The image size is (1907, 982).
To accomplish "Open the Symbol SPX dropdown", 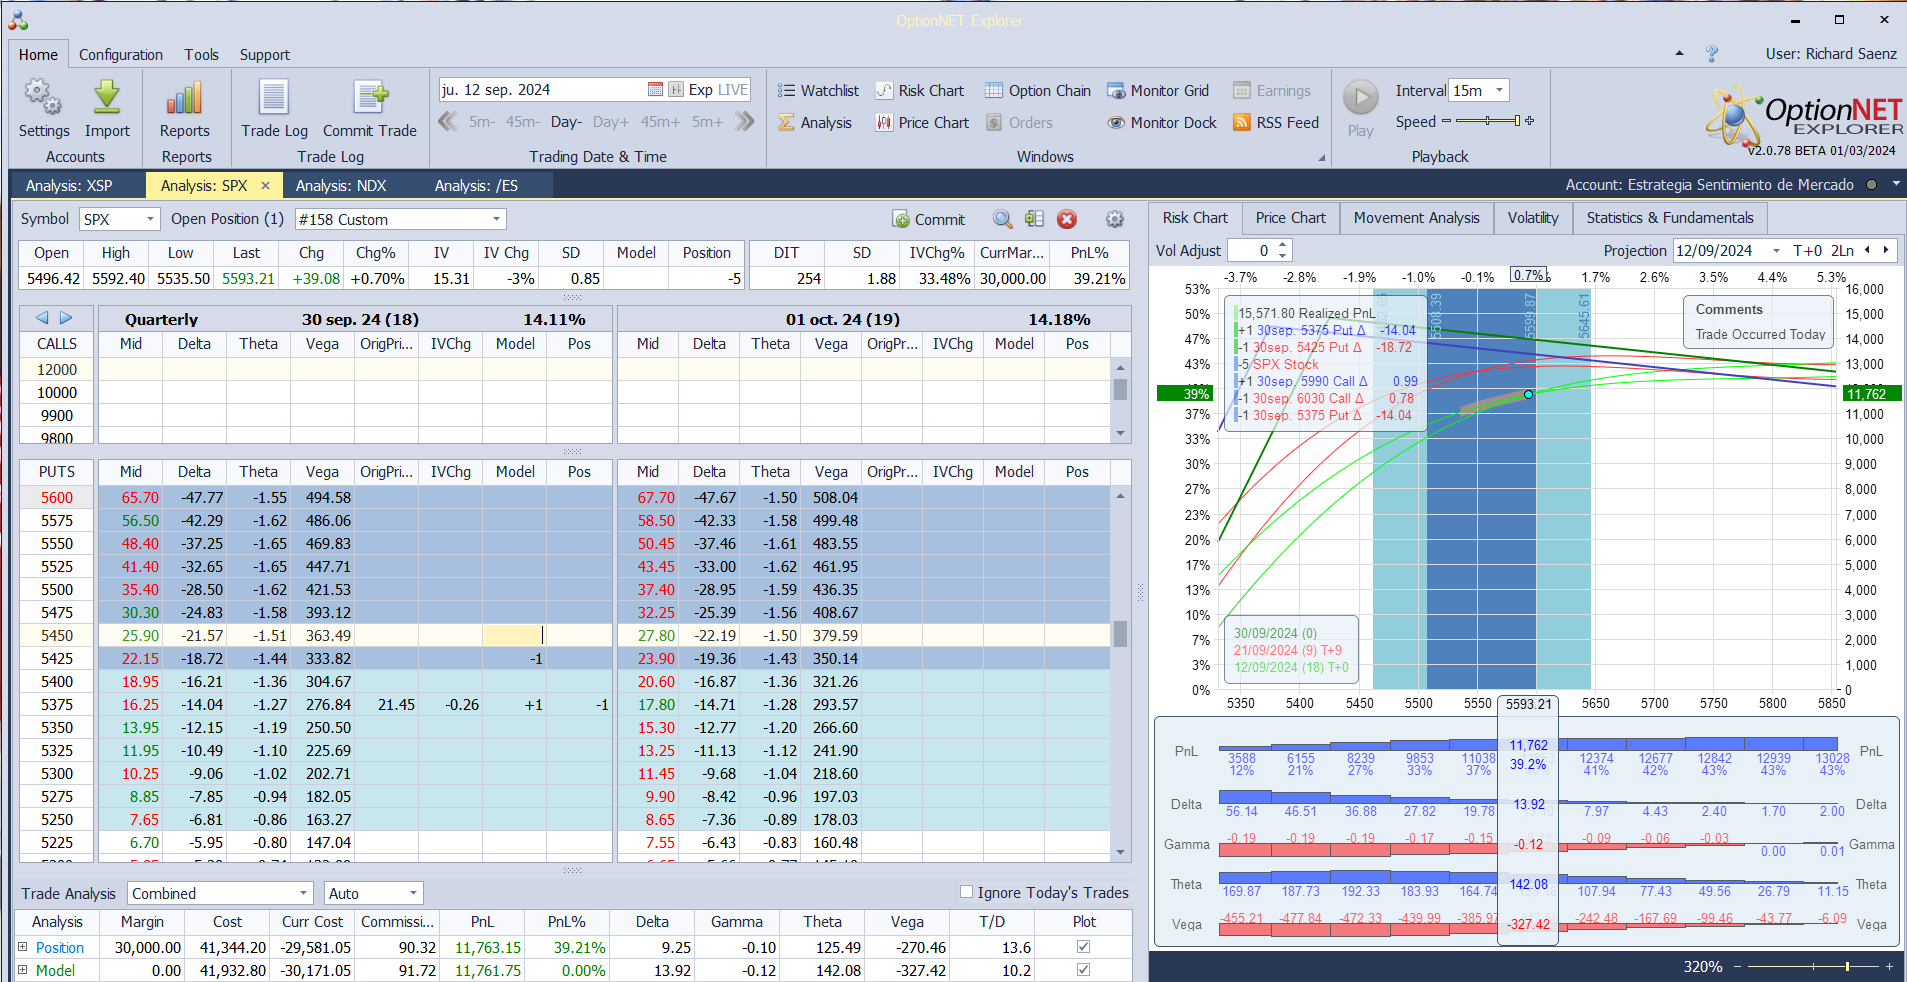I will click(x=150, y=219).
